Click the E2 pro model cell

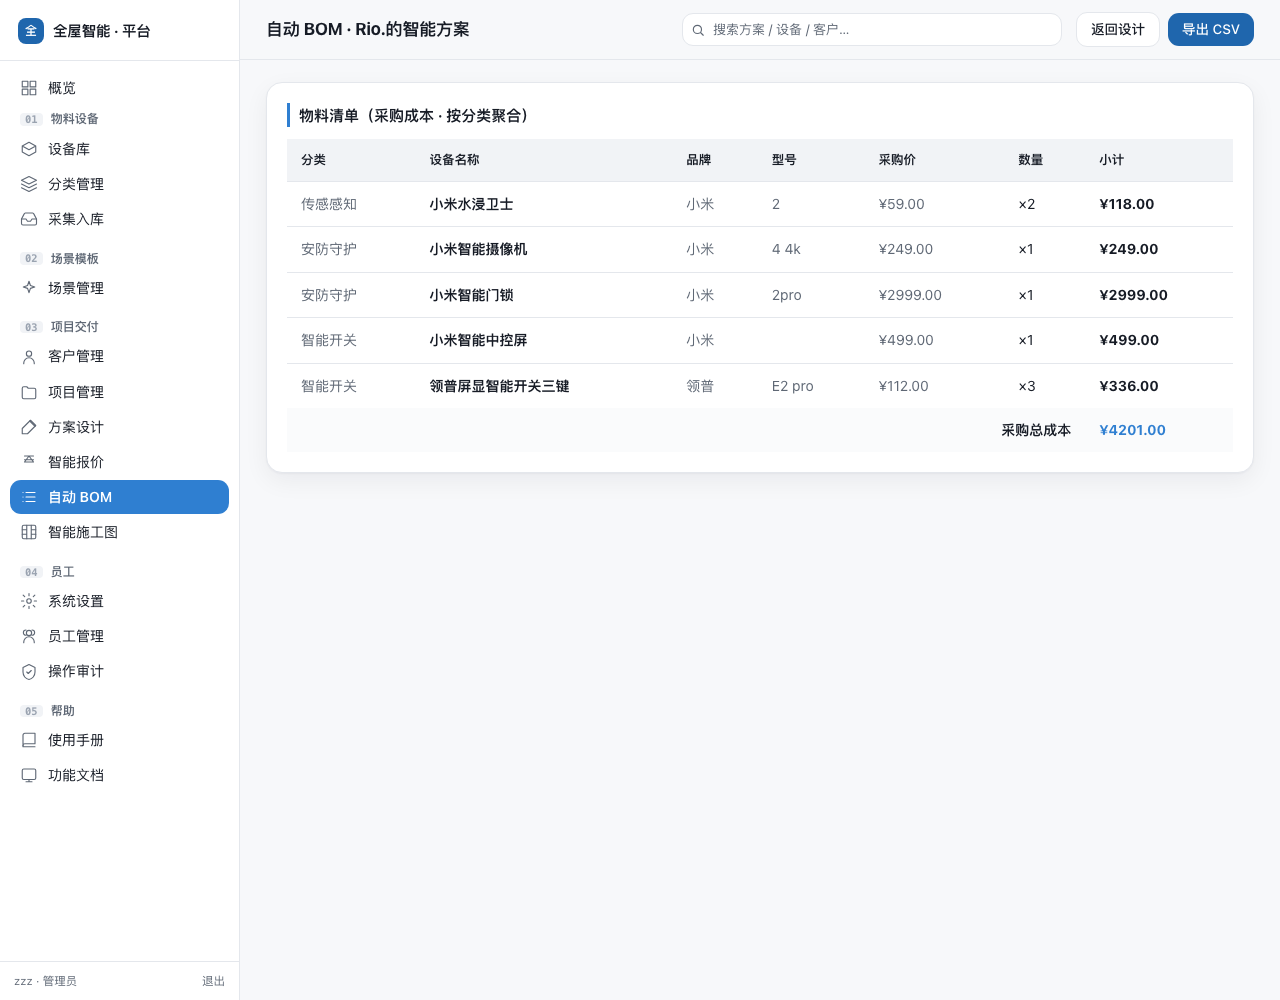(x=792, y=386)
